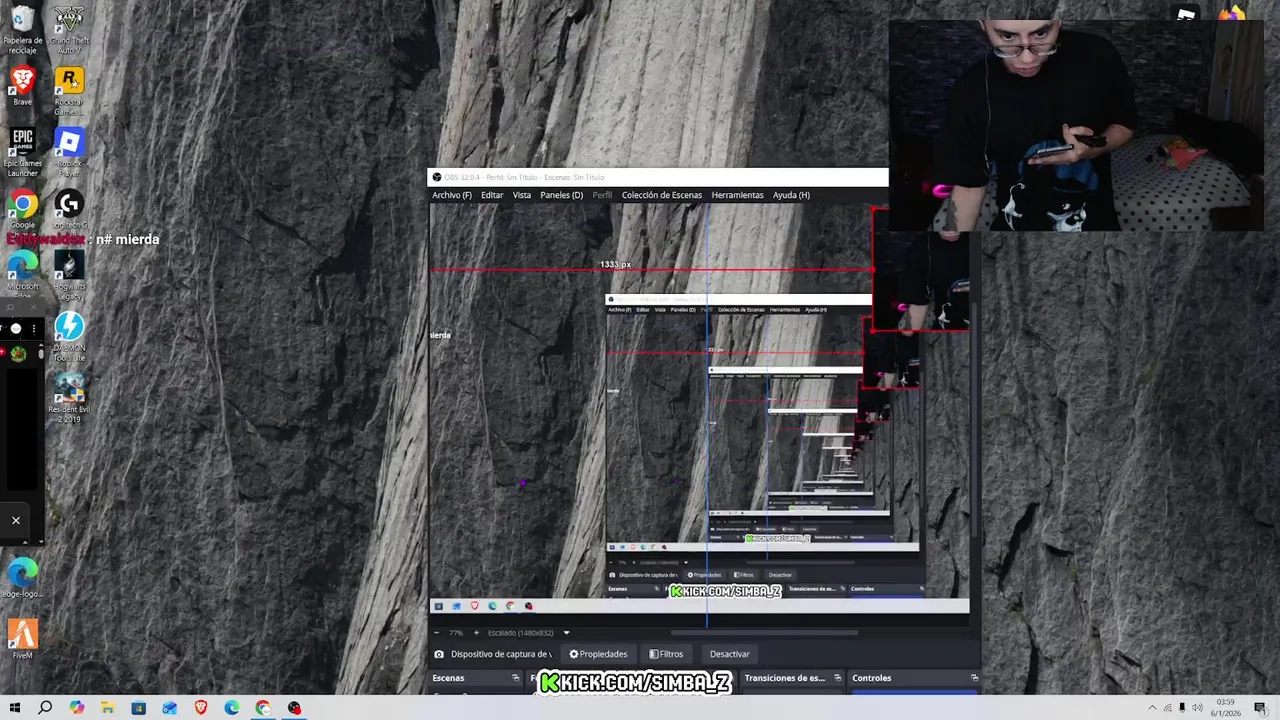Close the small side panel with the X button
Viewport: 1280px width, 720px height.
[x=15, y=520]
